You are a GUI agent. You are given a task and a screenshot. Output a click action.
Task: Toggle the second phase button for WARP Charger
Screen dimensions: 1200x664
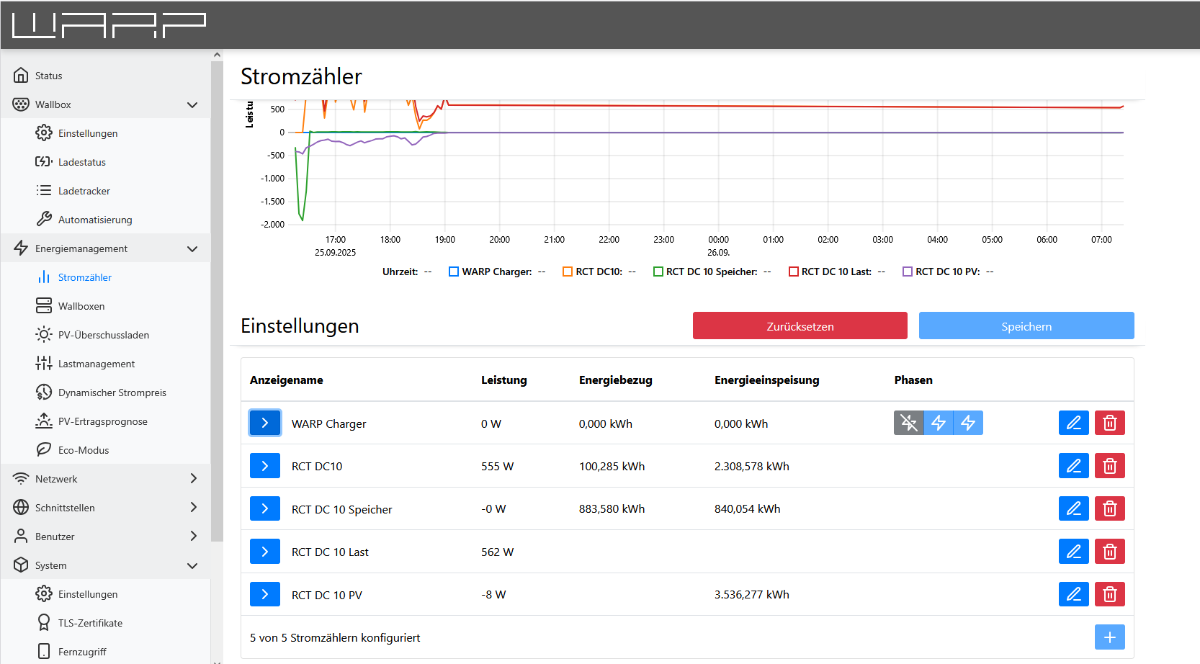[938, 423]
